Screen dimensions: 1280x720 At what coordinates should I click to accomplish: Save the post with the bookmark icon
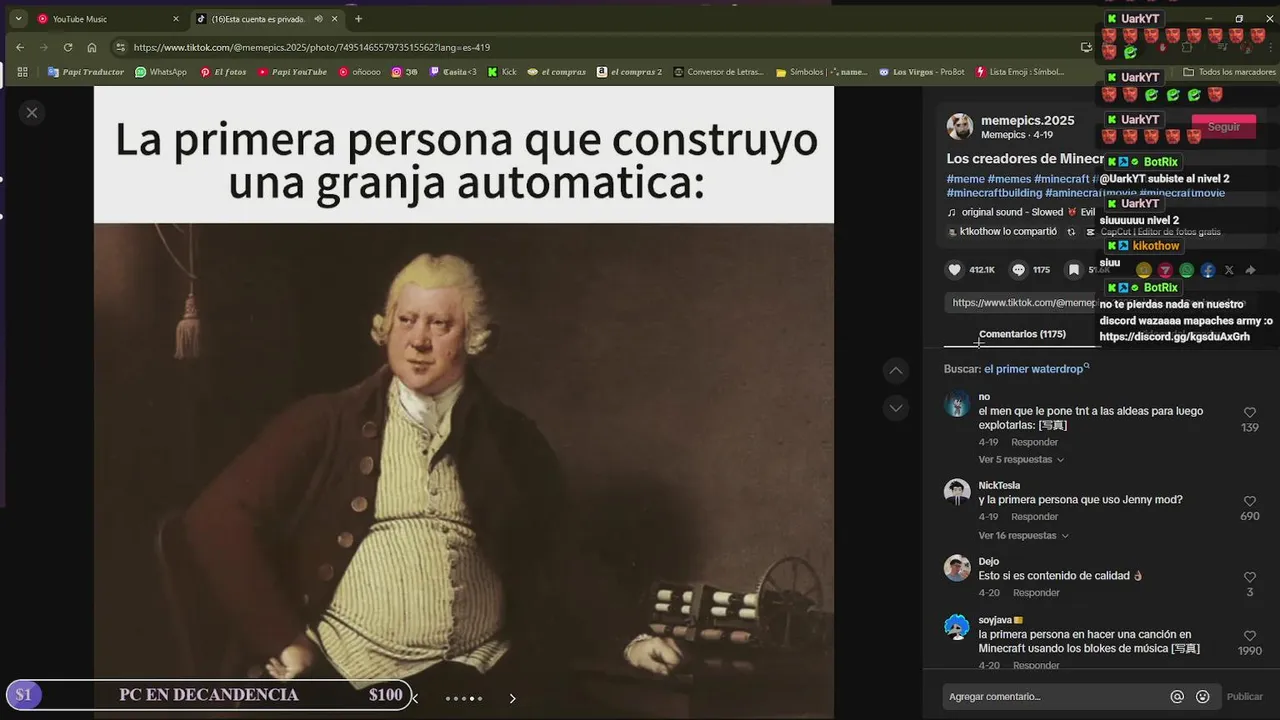[1073, 270]
